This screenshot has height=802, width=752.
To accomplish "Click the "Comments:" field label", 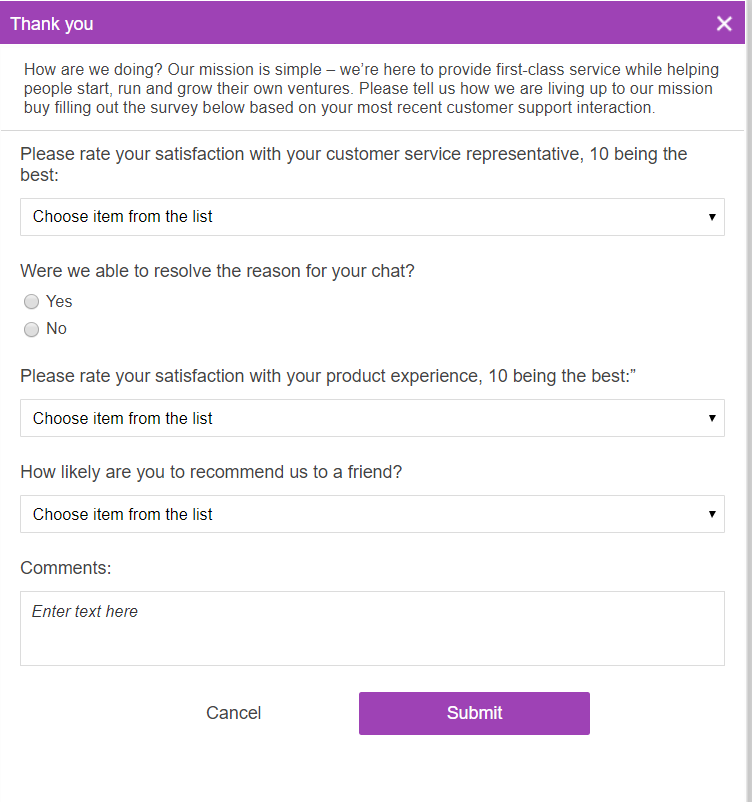I will tap(66, 568).
